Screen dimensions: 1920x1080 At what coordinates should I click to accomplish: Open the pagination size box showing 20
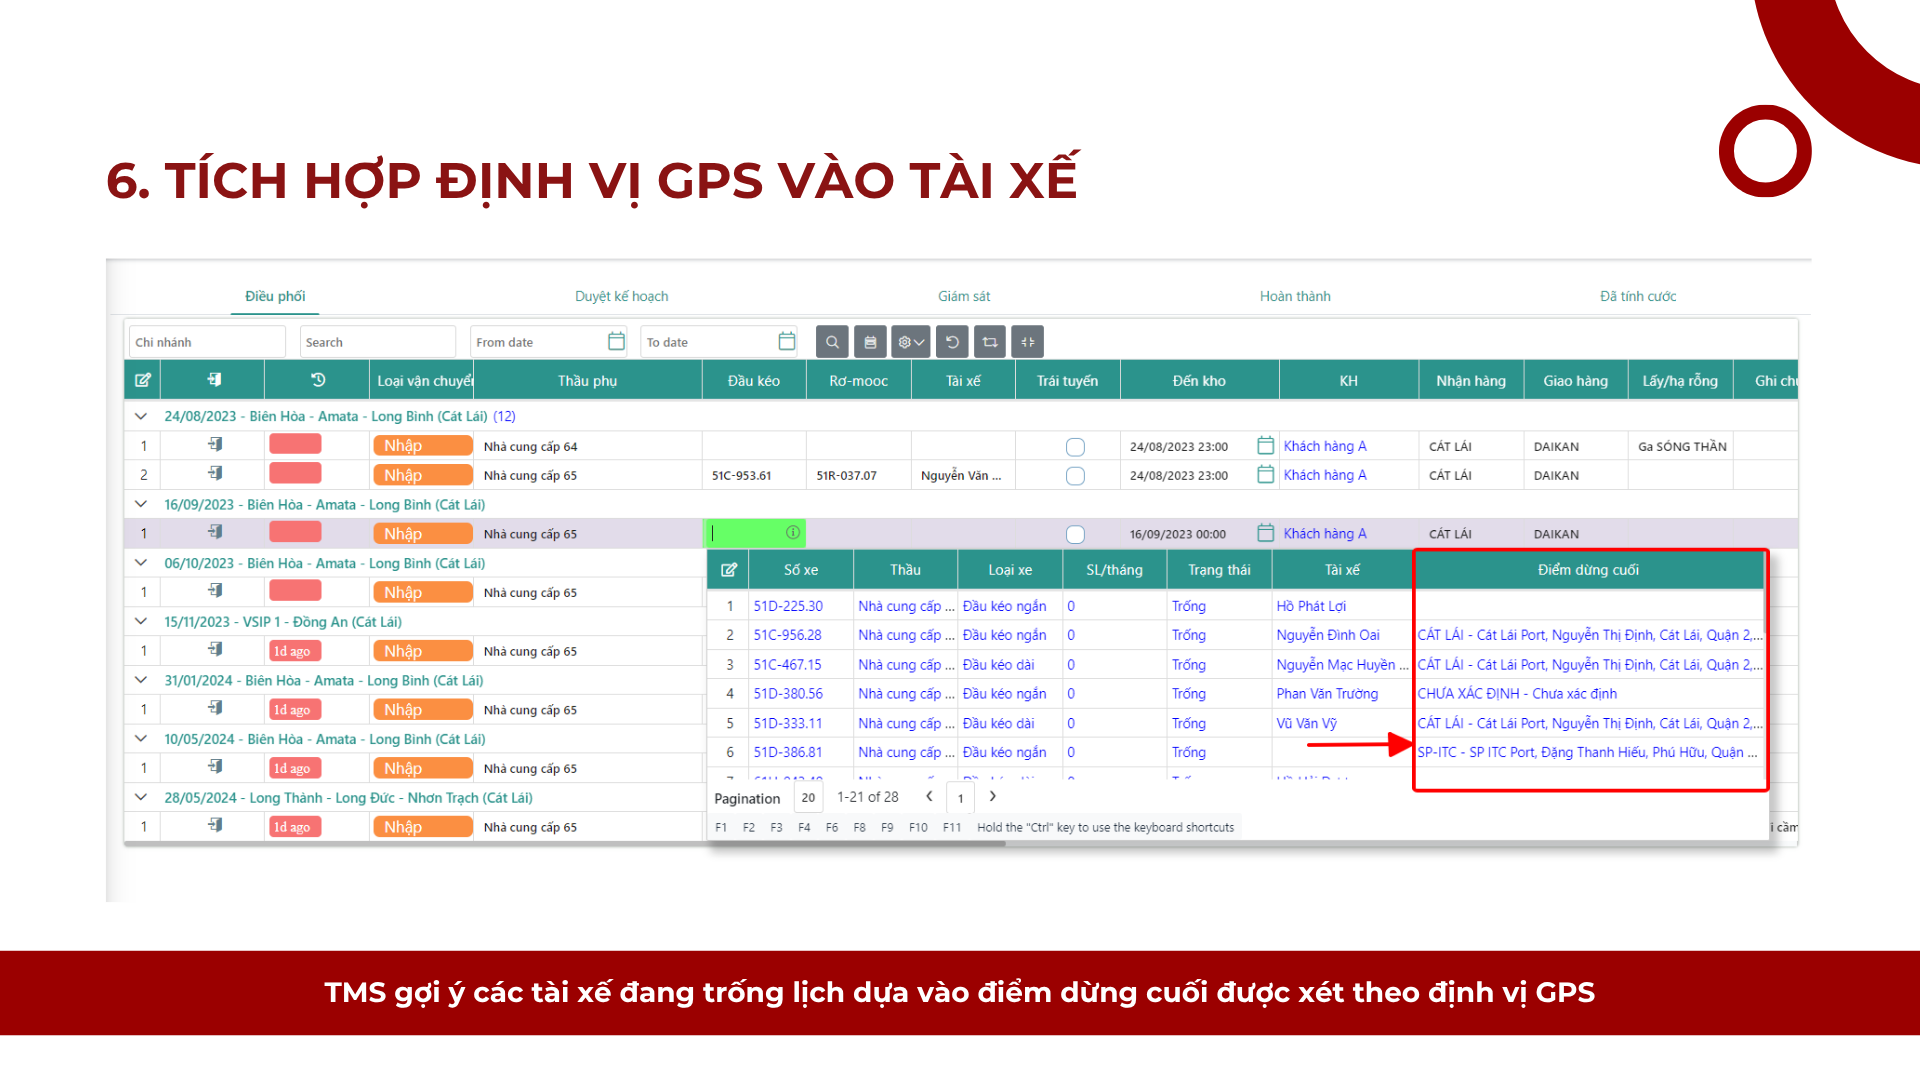point(808,798)
